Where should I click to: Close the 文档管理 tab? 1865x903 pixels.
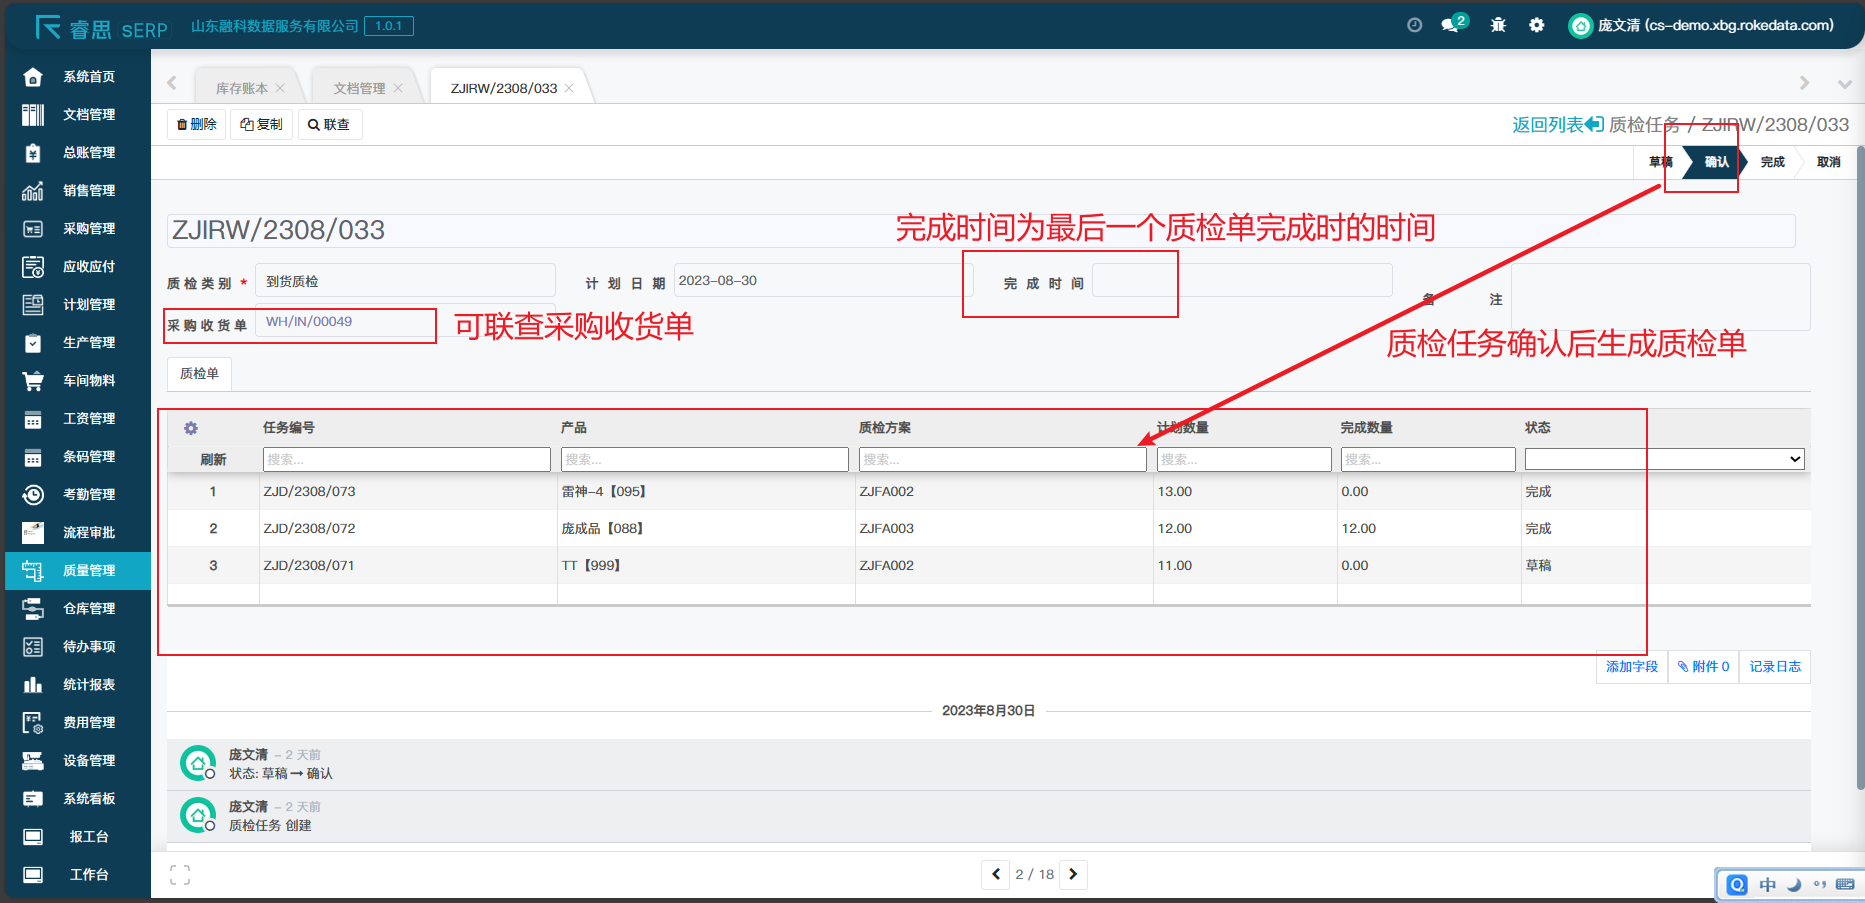pos(398,88)
